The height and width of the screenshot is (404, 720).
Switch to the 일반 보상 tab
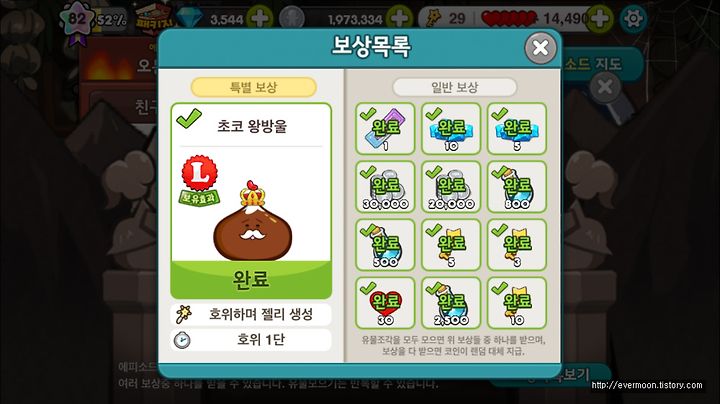(x=454, y=87)
